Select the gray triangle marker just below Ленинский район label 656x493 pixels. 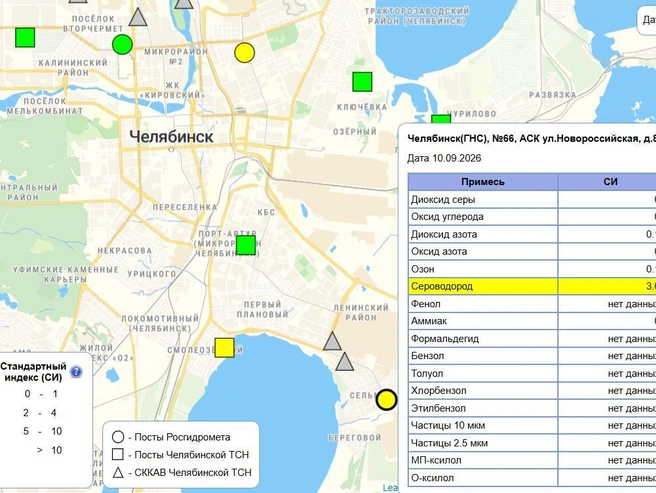(332, 342)
